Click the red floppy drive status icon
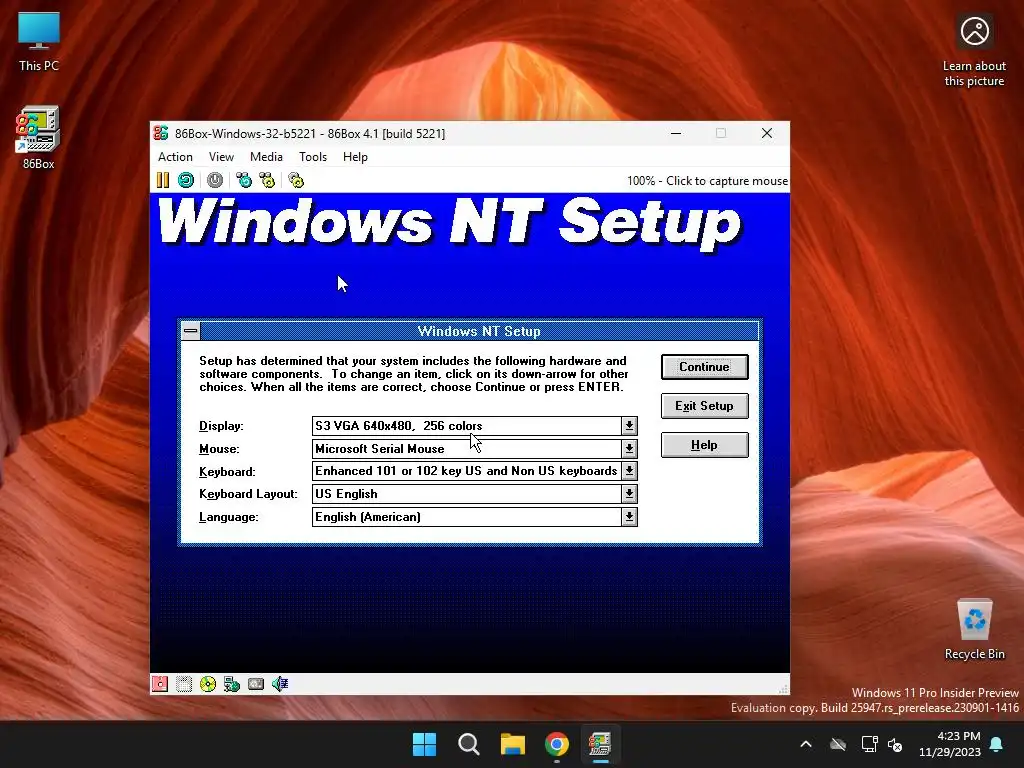 tap(160, 684)
